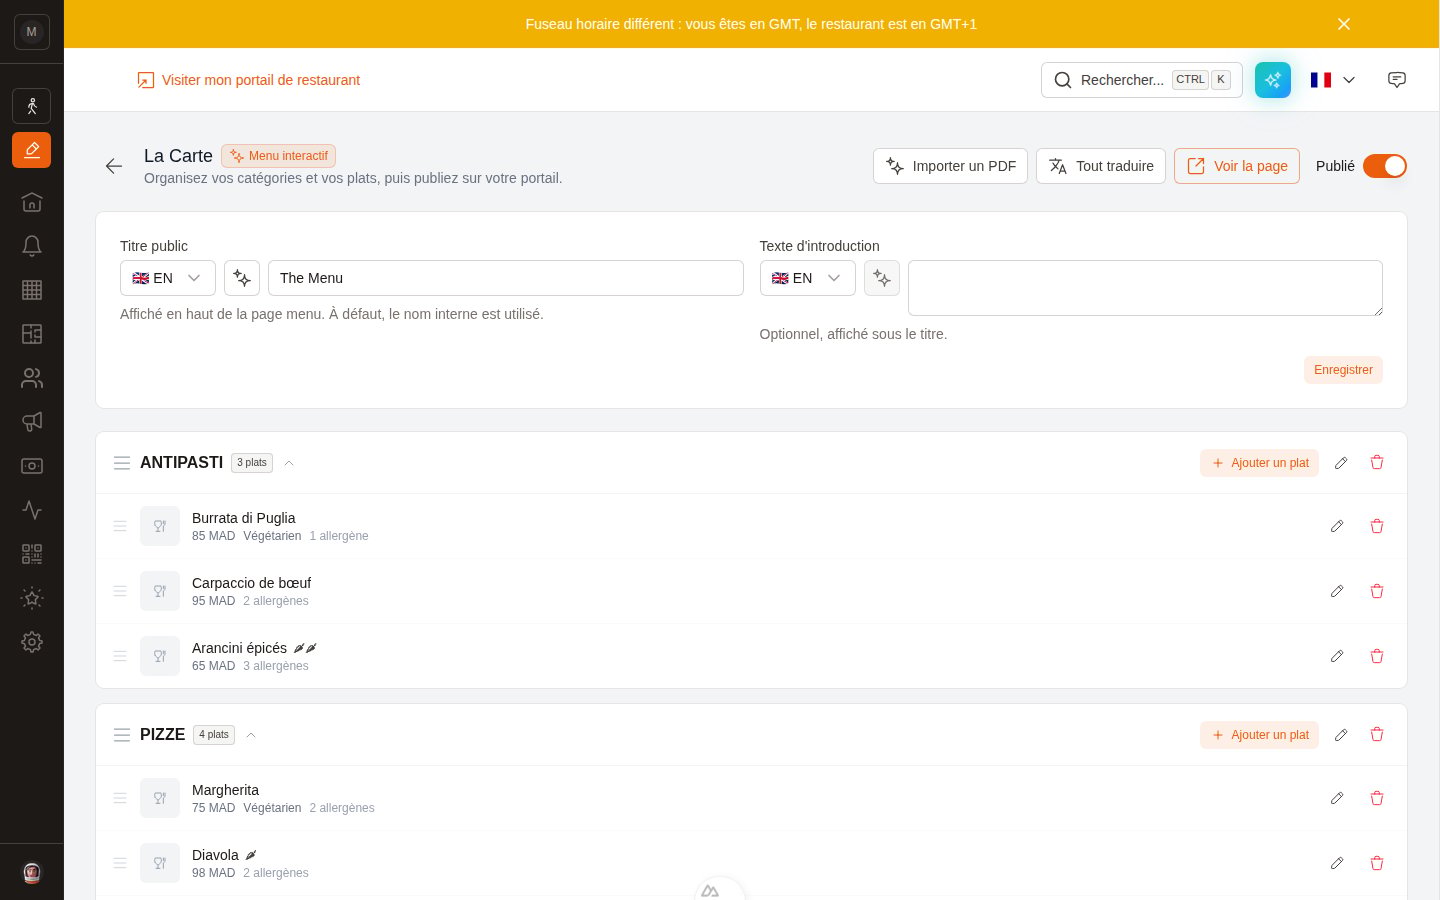Click the Texte d'introduction text area
This screenshot has height=900, width=1440.
pos(1145,288)
